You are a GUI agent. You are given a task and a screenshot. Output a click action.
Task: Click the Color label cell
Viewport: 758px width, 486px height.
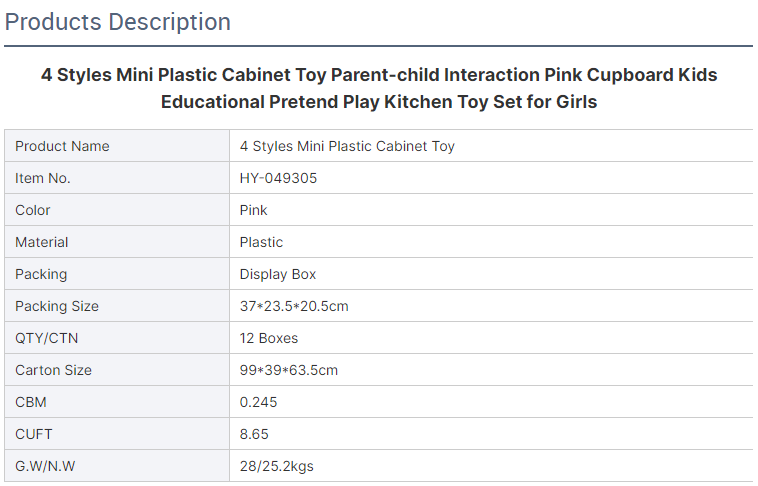pyautogui.click(x=117, y=210)
